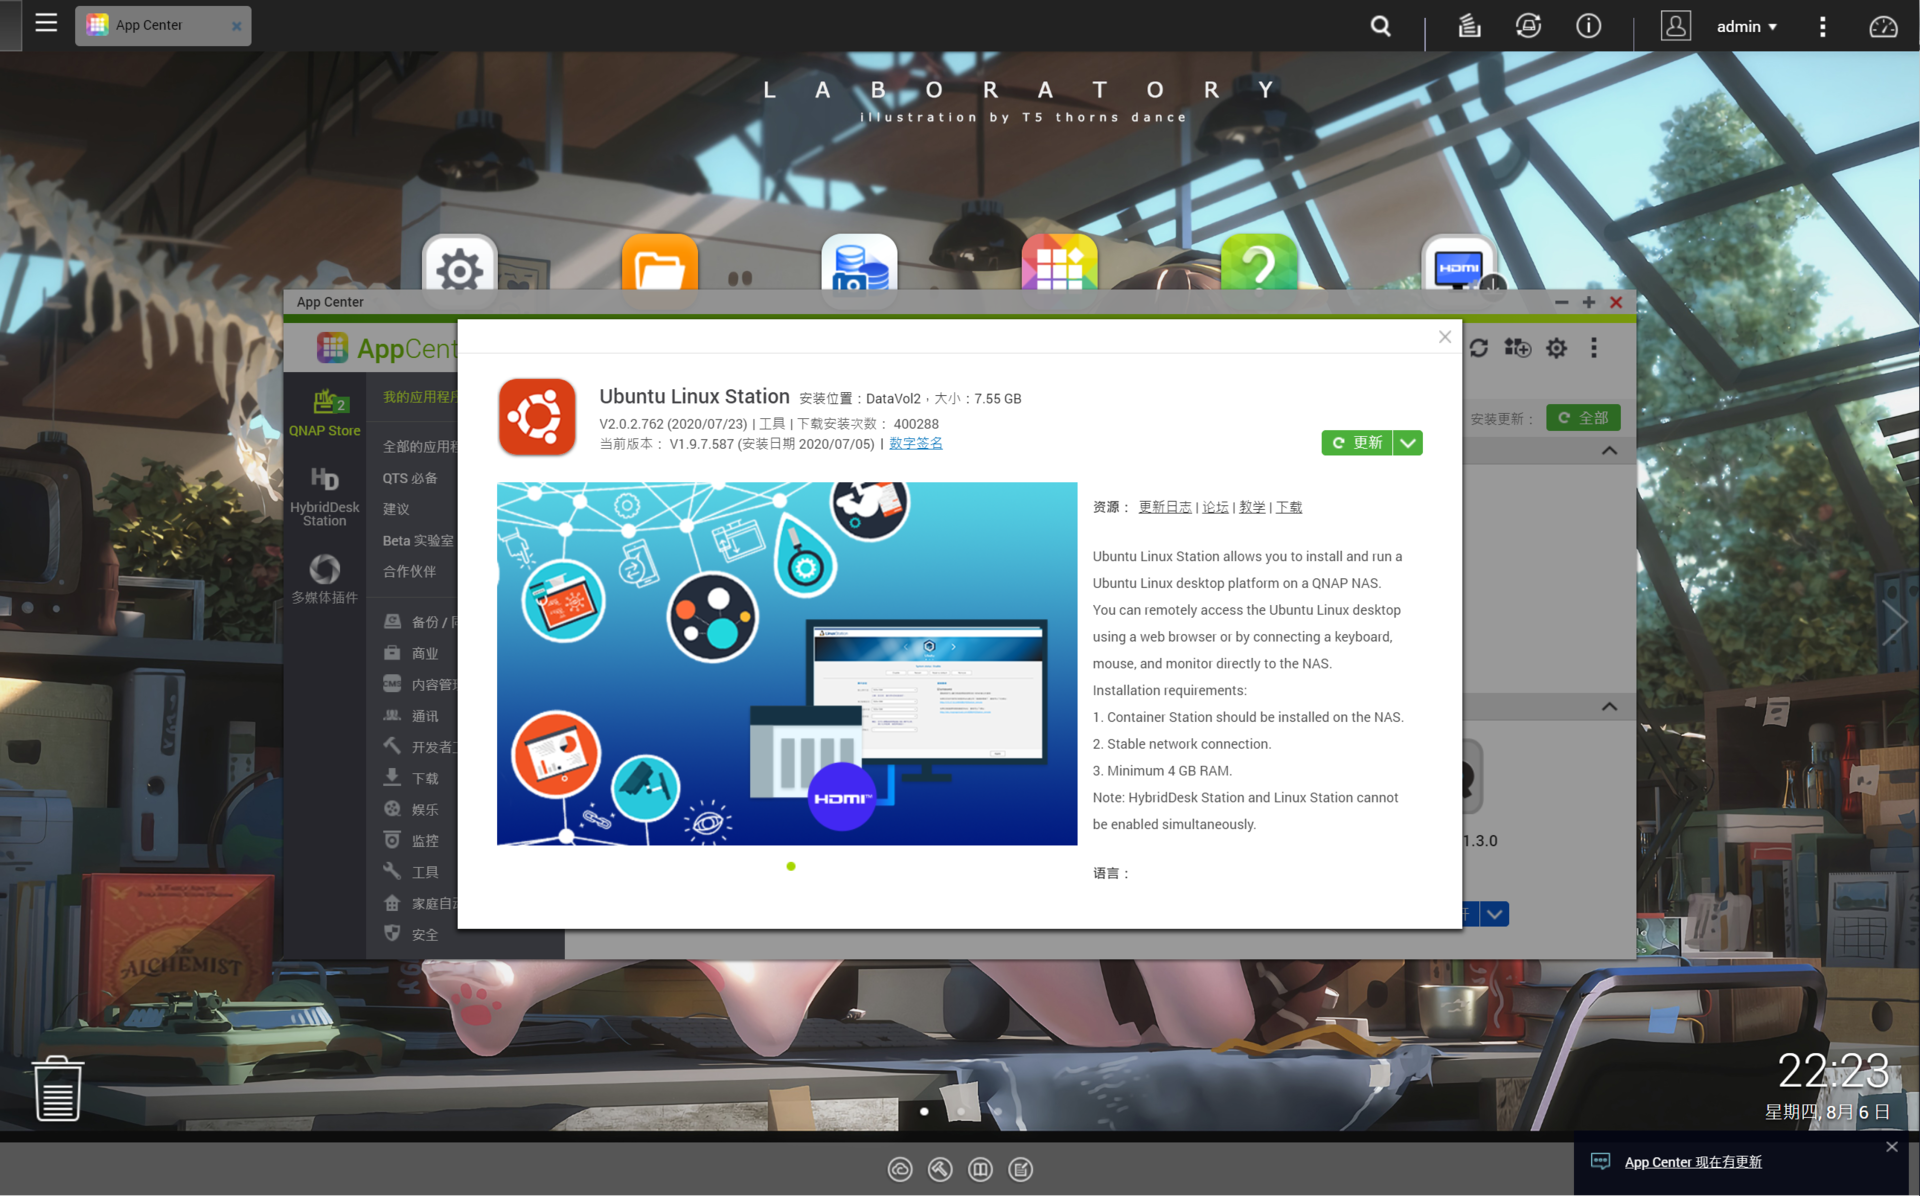The width and height of the screenshot is (1920, 1196).
Task: Open the main hamburger menu
Action: [x=46, y=23]
